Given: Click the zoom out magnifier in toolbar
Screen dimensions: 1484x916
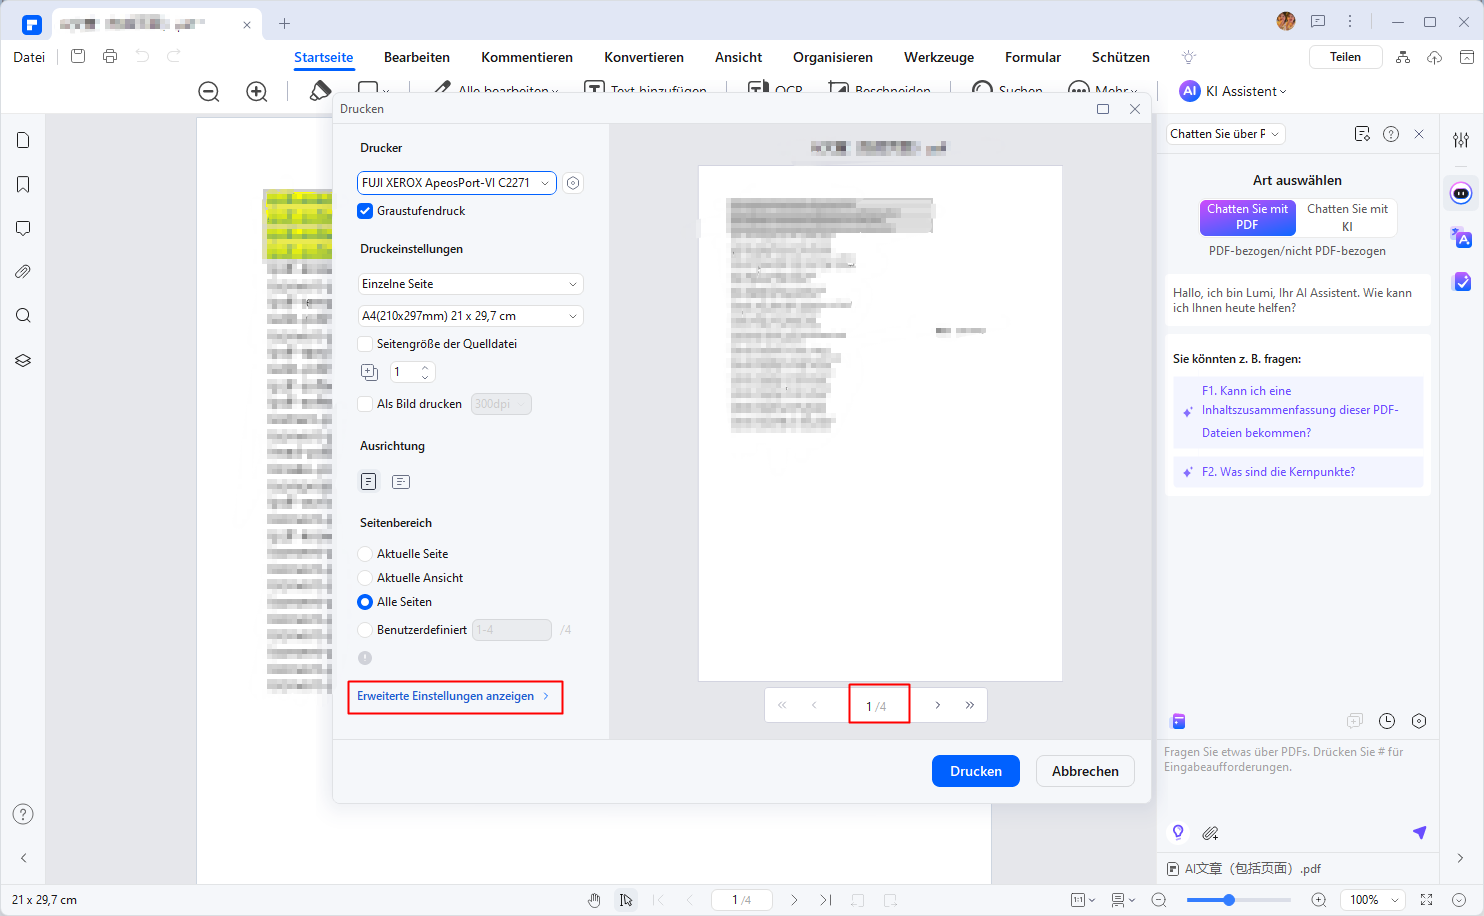Looking at the screenshot, I should click(209, 92).
